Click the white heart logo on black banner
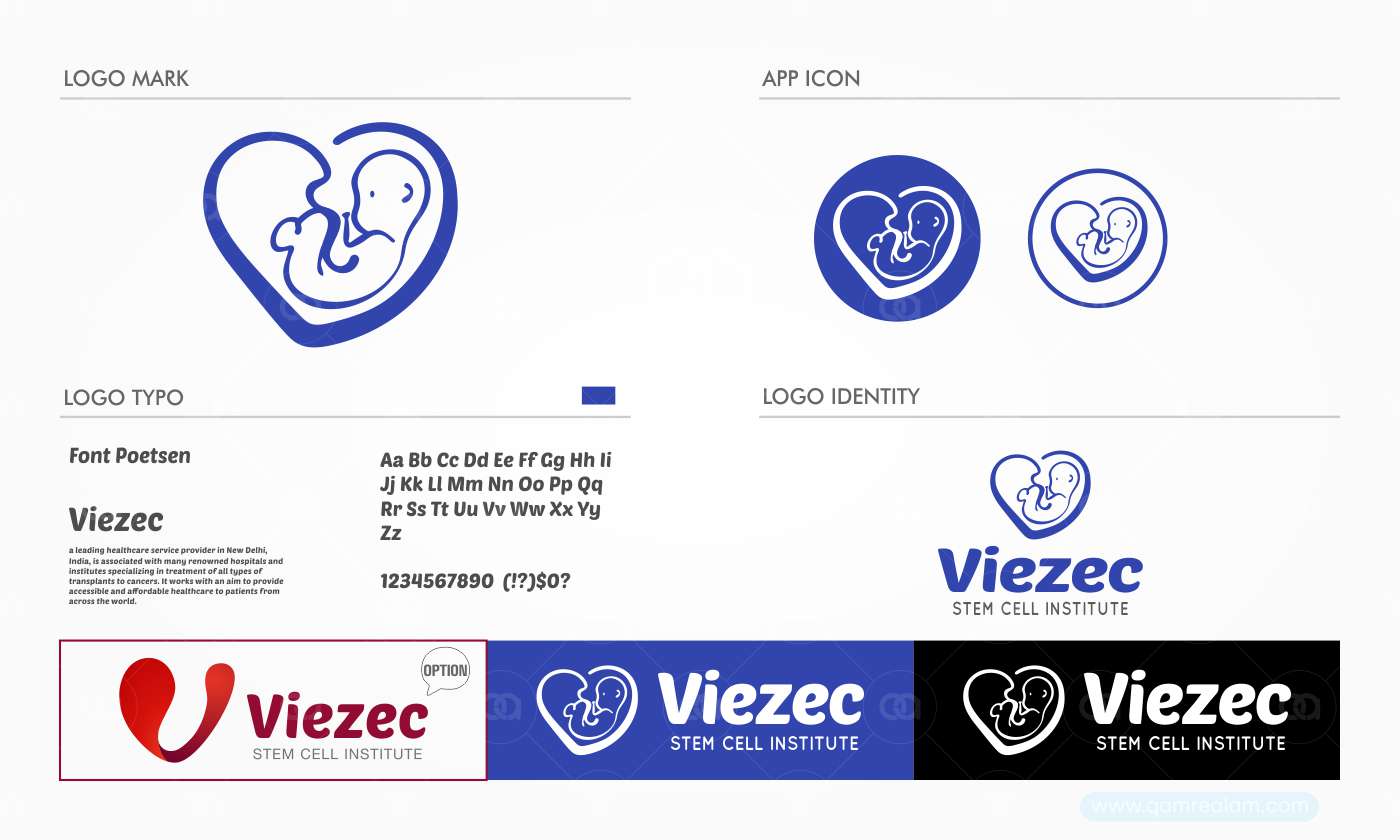This screenshot has height=840, width=1400. pyautogui.click(x=1013, y=710)
